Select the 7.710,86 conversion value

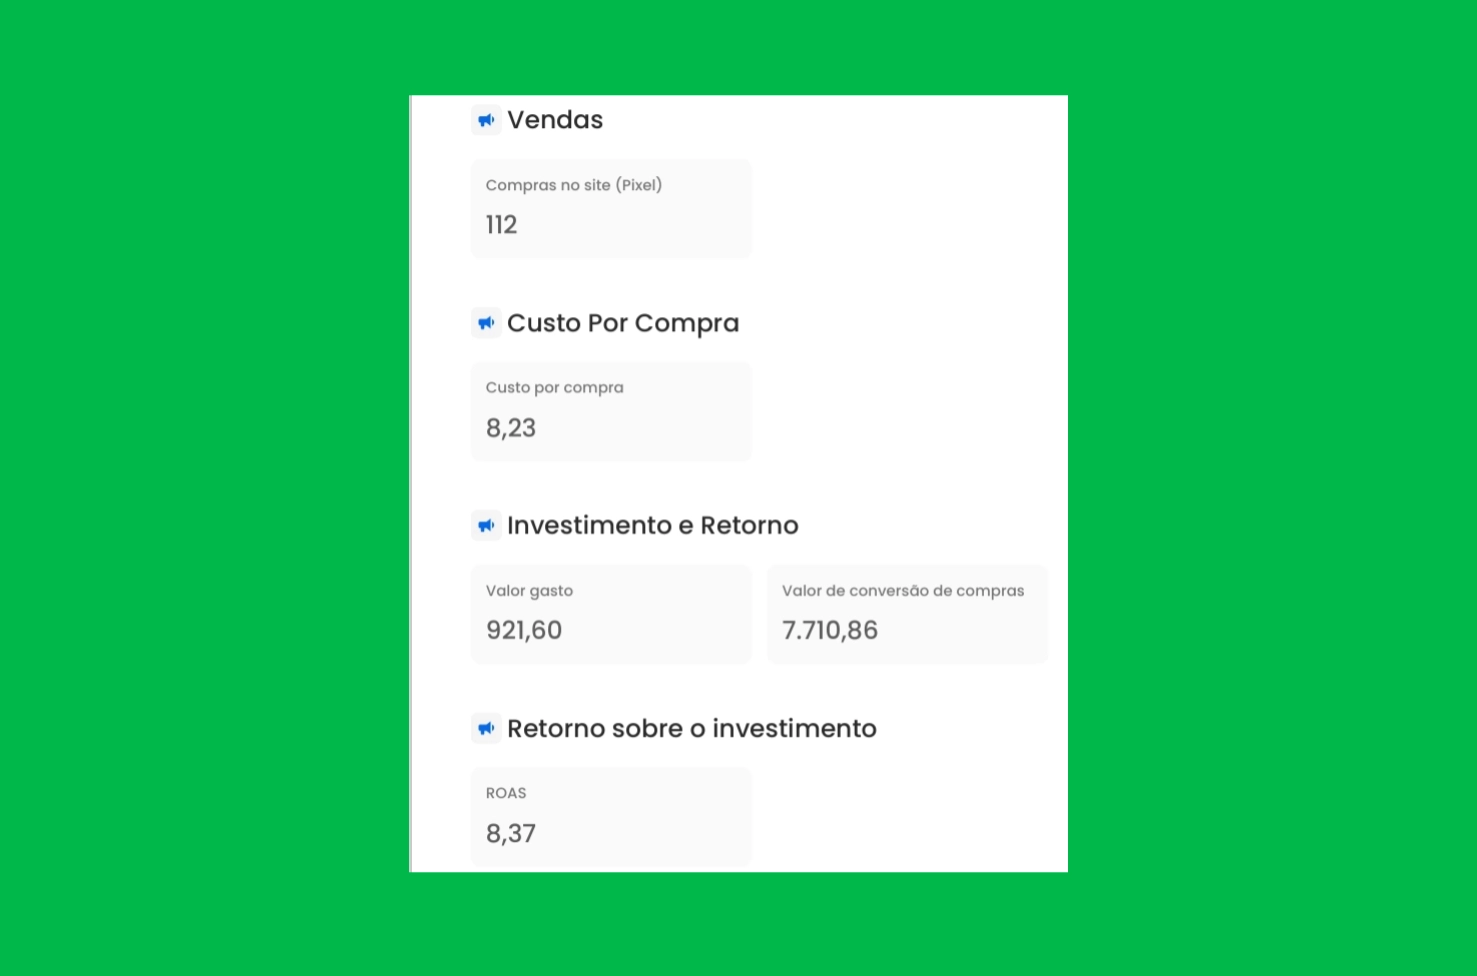[829, 630]
